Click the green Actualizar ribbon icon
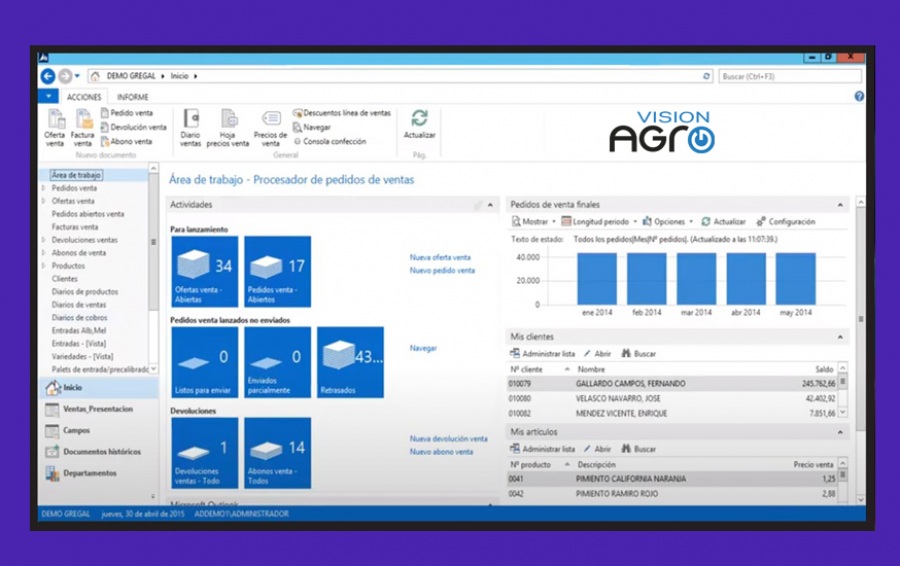Image resolution: width=900 pixels, height=566 pixels. (420, 124)
